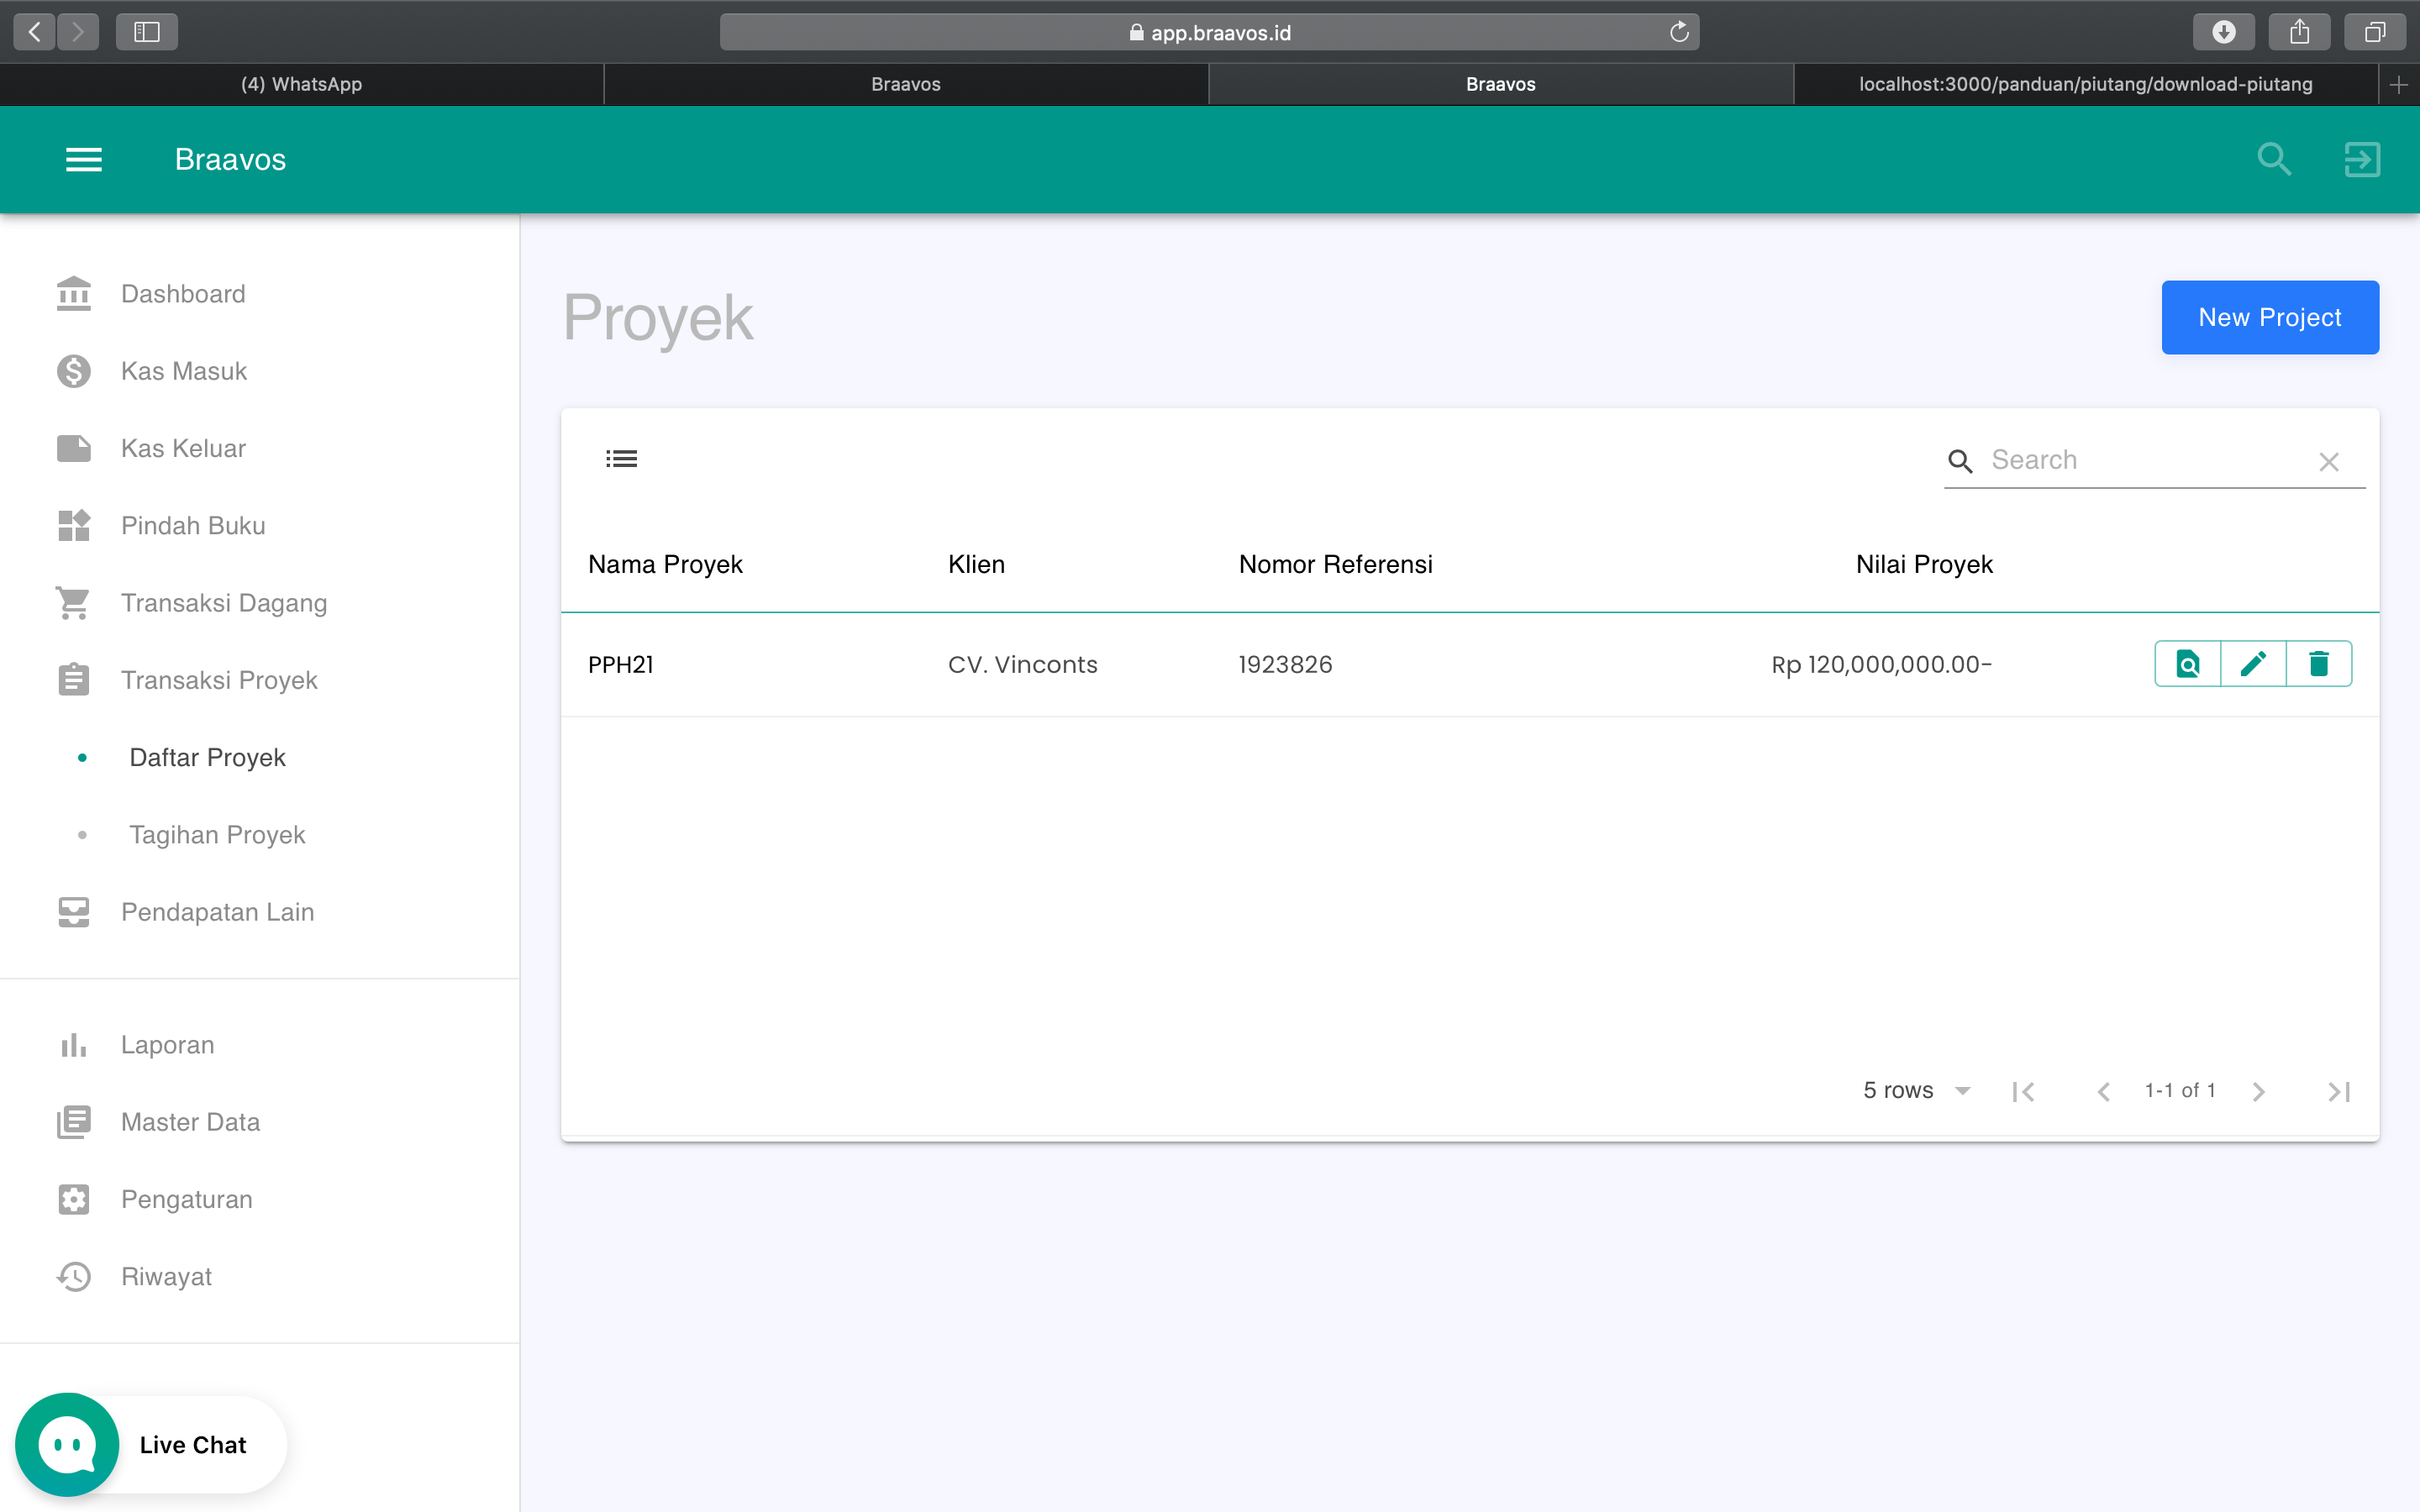This screenshot has height=1512, width=2420.
Task: Delete the PPH21 project with the trash icon
Action: click(x=2319, y=663)
